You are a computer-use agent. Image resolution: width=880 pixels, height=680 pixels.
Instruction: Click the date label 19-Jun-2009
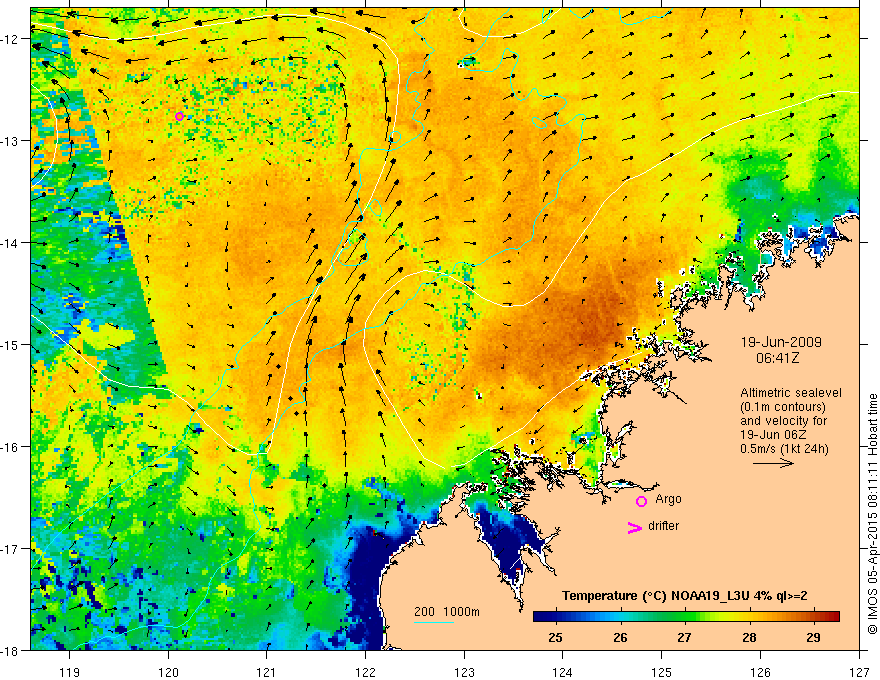pyautogui.click(x=781, y=342)
